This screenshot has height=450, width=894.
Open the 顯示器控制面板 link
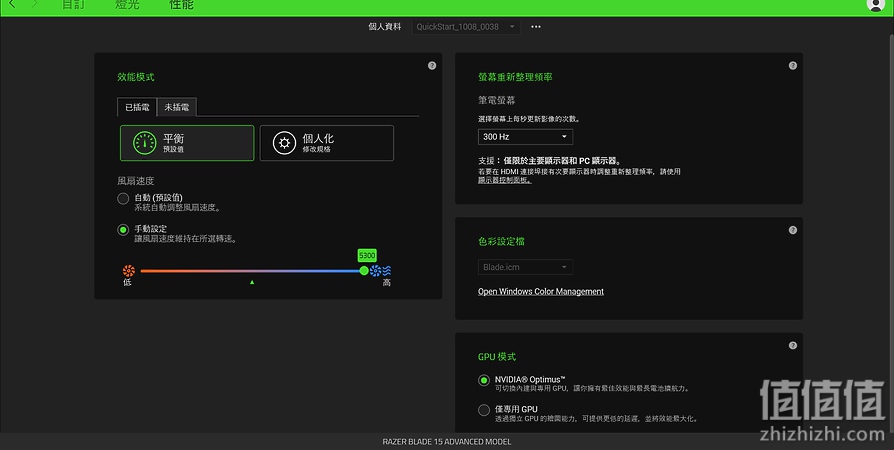click(x=505, y=180)
